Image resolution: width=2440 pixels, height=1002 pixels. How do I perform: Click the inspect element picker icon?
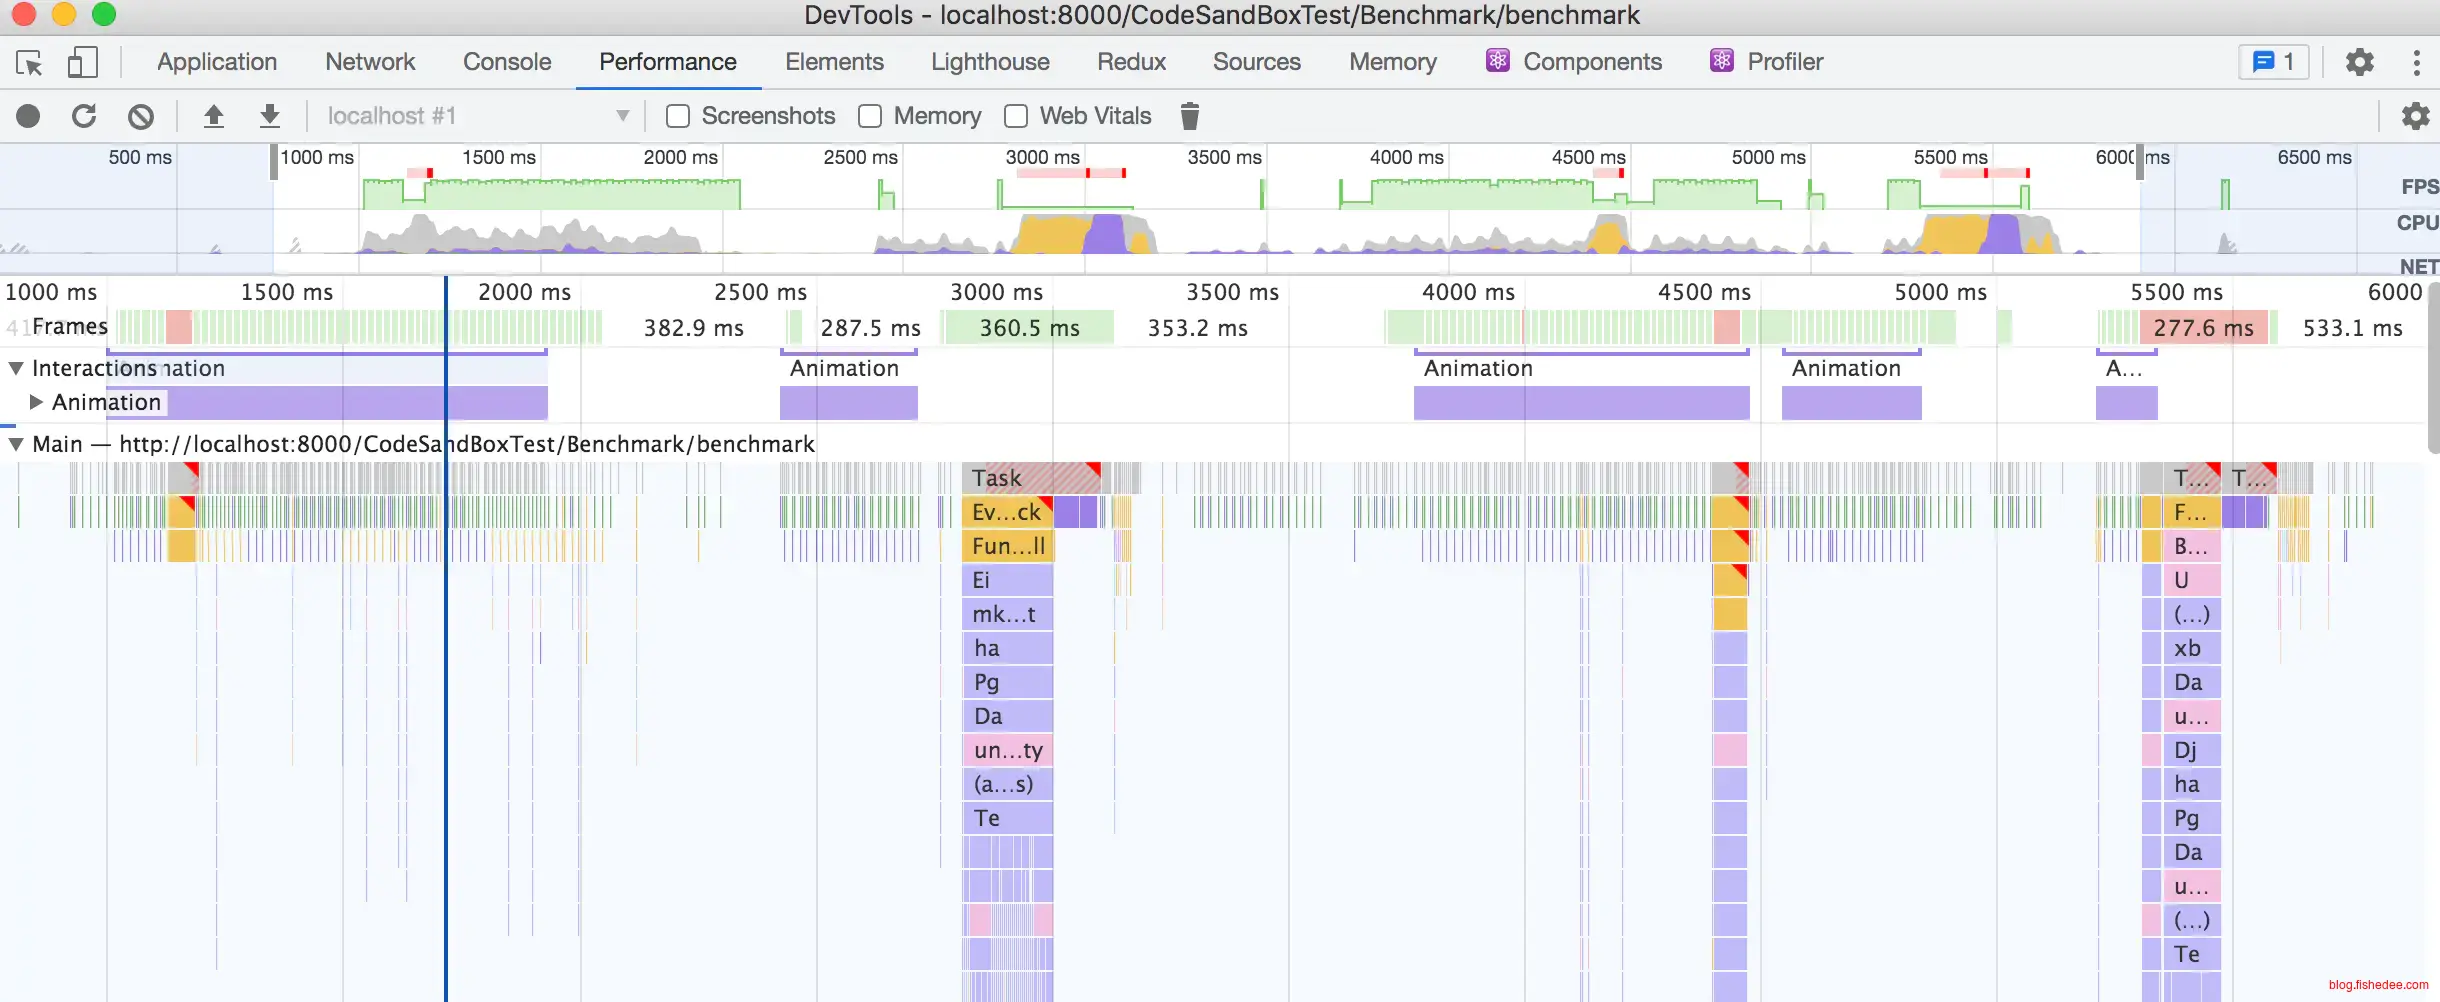pos(30,63)
